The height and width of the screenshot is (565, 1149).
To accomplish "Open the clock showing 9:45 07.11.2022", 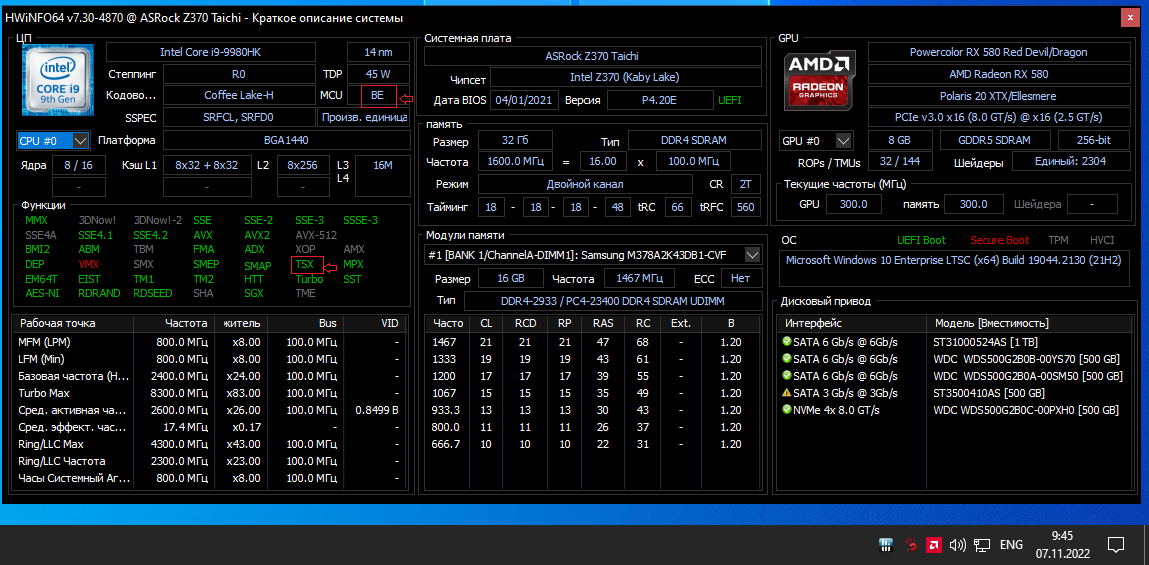I will coord(1062,544).
